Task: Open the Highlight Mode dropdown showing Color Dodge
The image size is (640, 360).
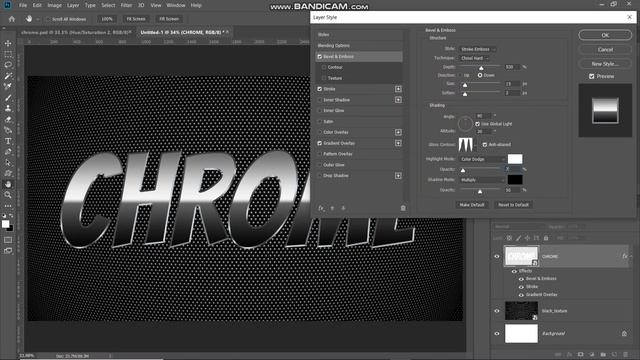Action: 482,159
